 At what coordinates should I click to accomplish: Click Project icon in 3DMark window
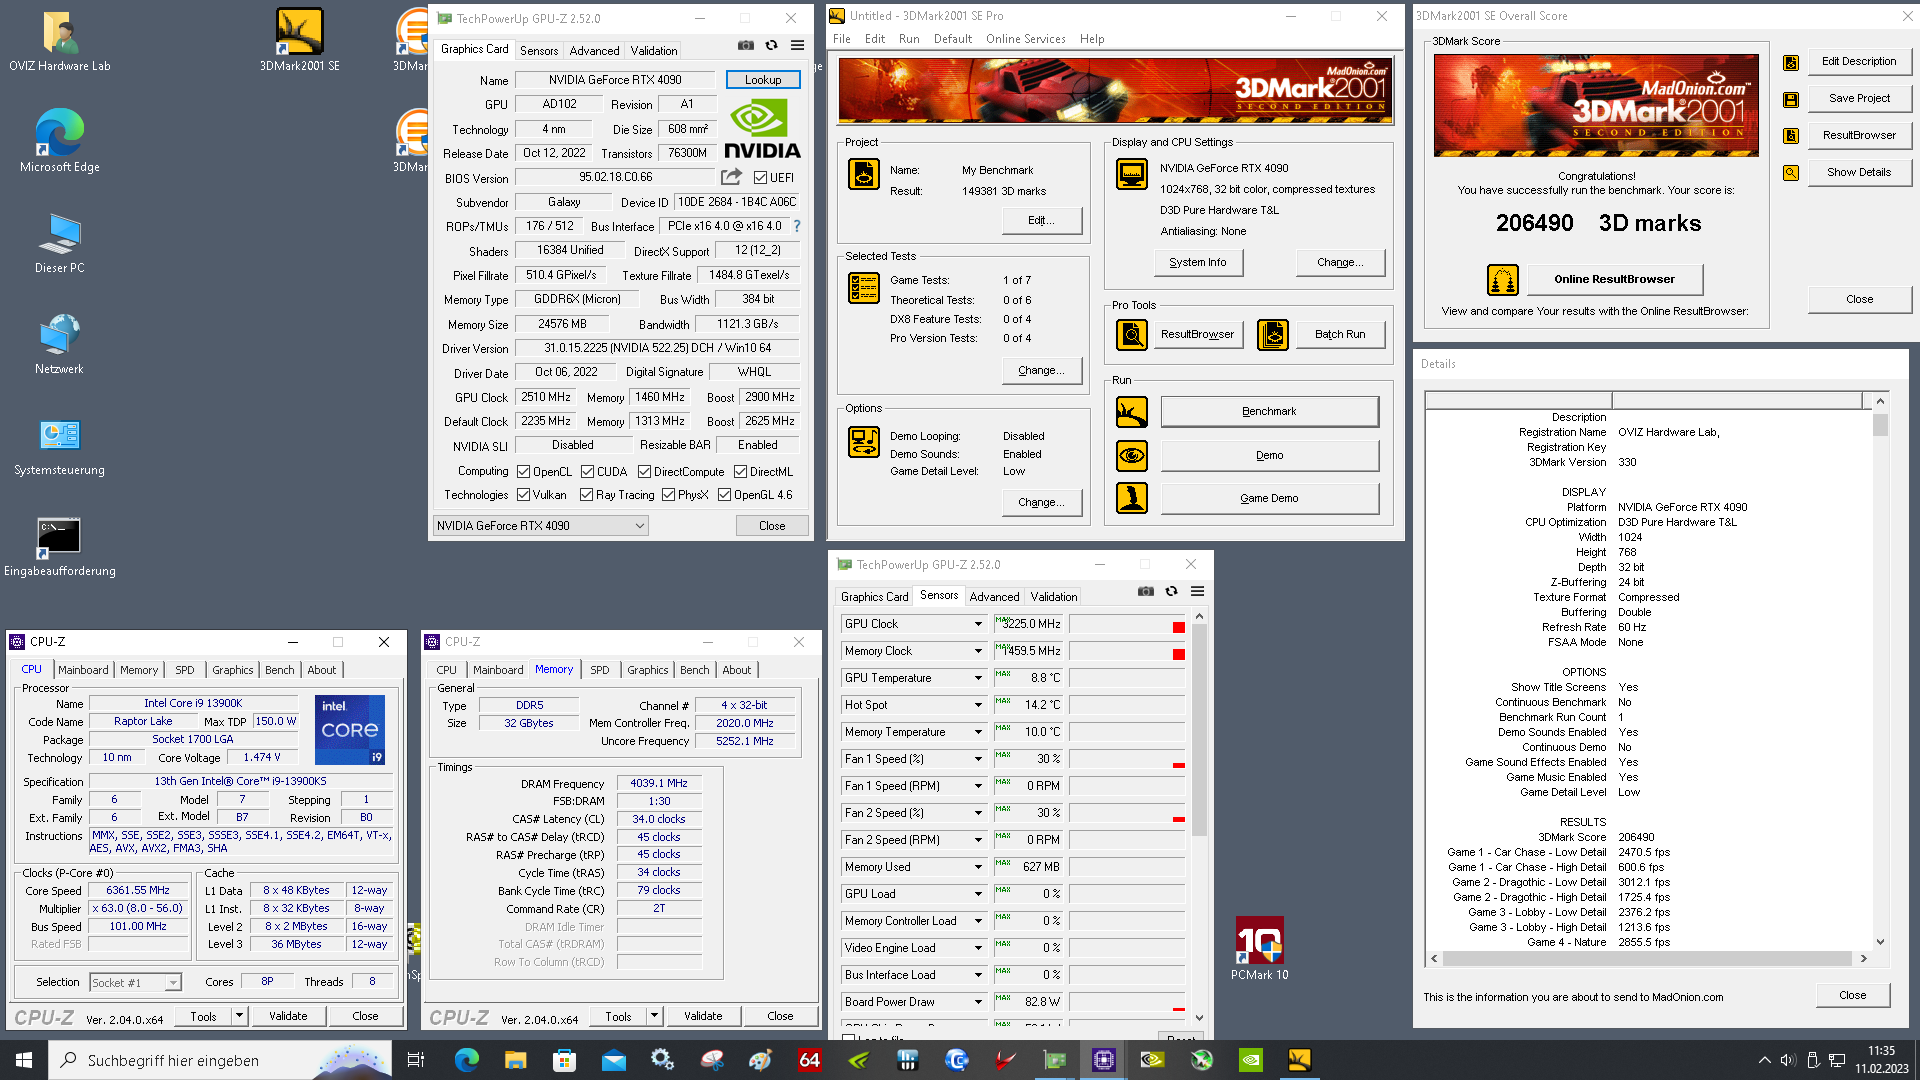[x=864, y=174]
